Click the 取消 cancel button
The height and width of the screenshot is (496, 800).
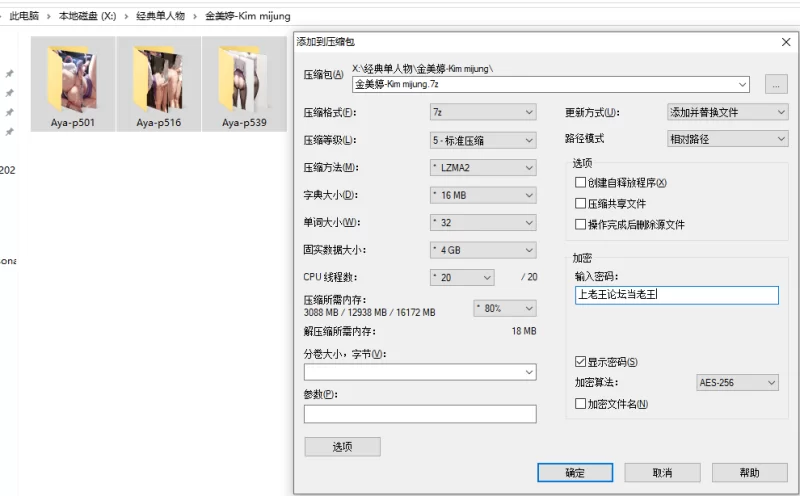coord(662,473)
